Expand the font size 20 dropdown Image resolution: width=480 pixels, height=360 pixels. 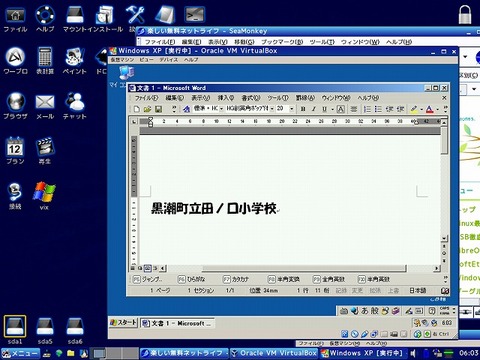(x=292, y=109)
